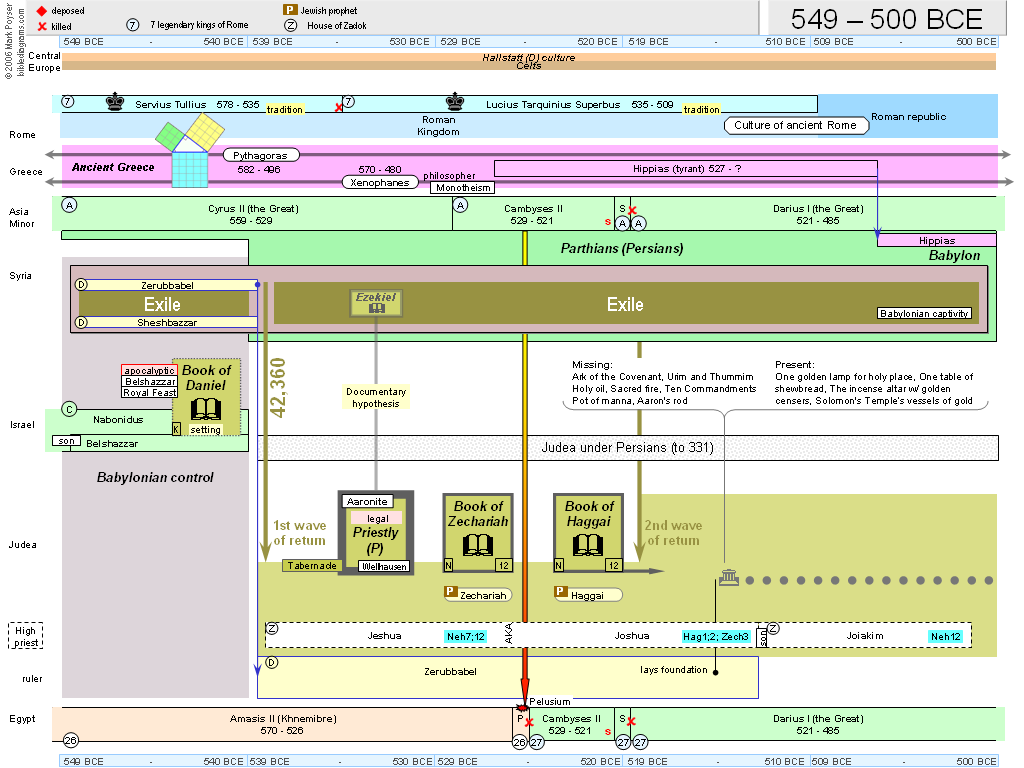The height and width of the screenshot is (768, 1024).
Task: Click the king icon beside Lucius Tarquinius Superbus
Action: [x=456, y=103]
